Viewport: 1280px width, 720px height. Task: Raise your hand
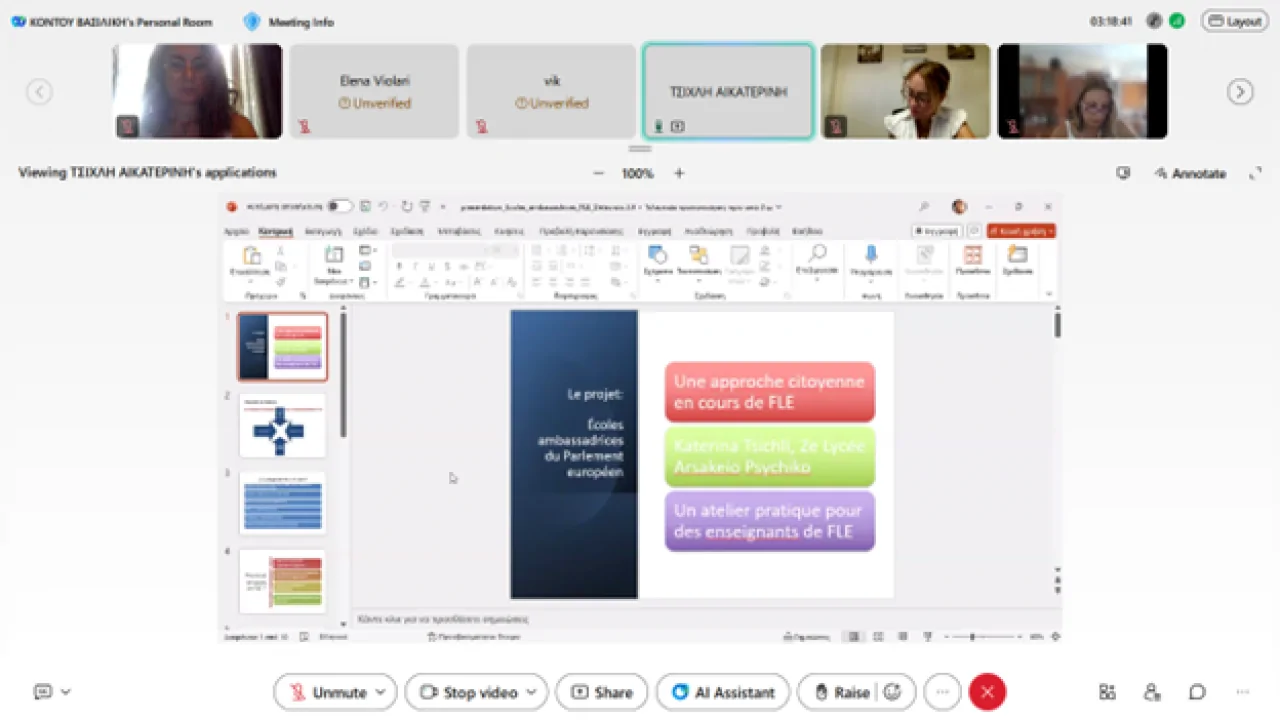tap(842, 692)
